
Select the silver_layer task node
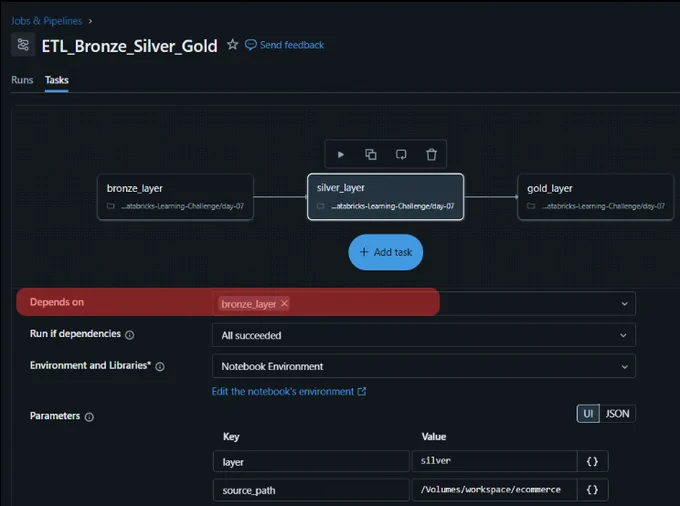(386, 197)
